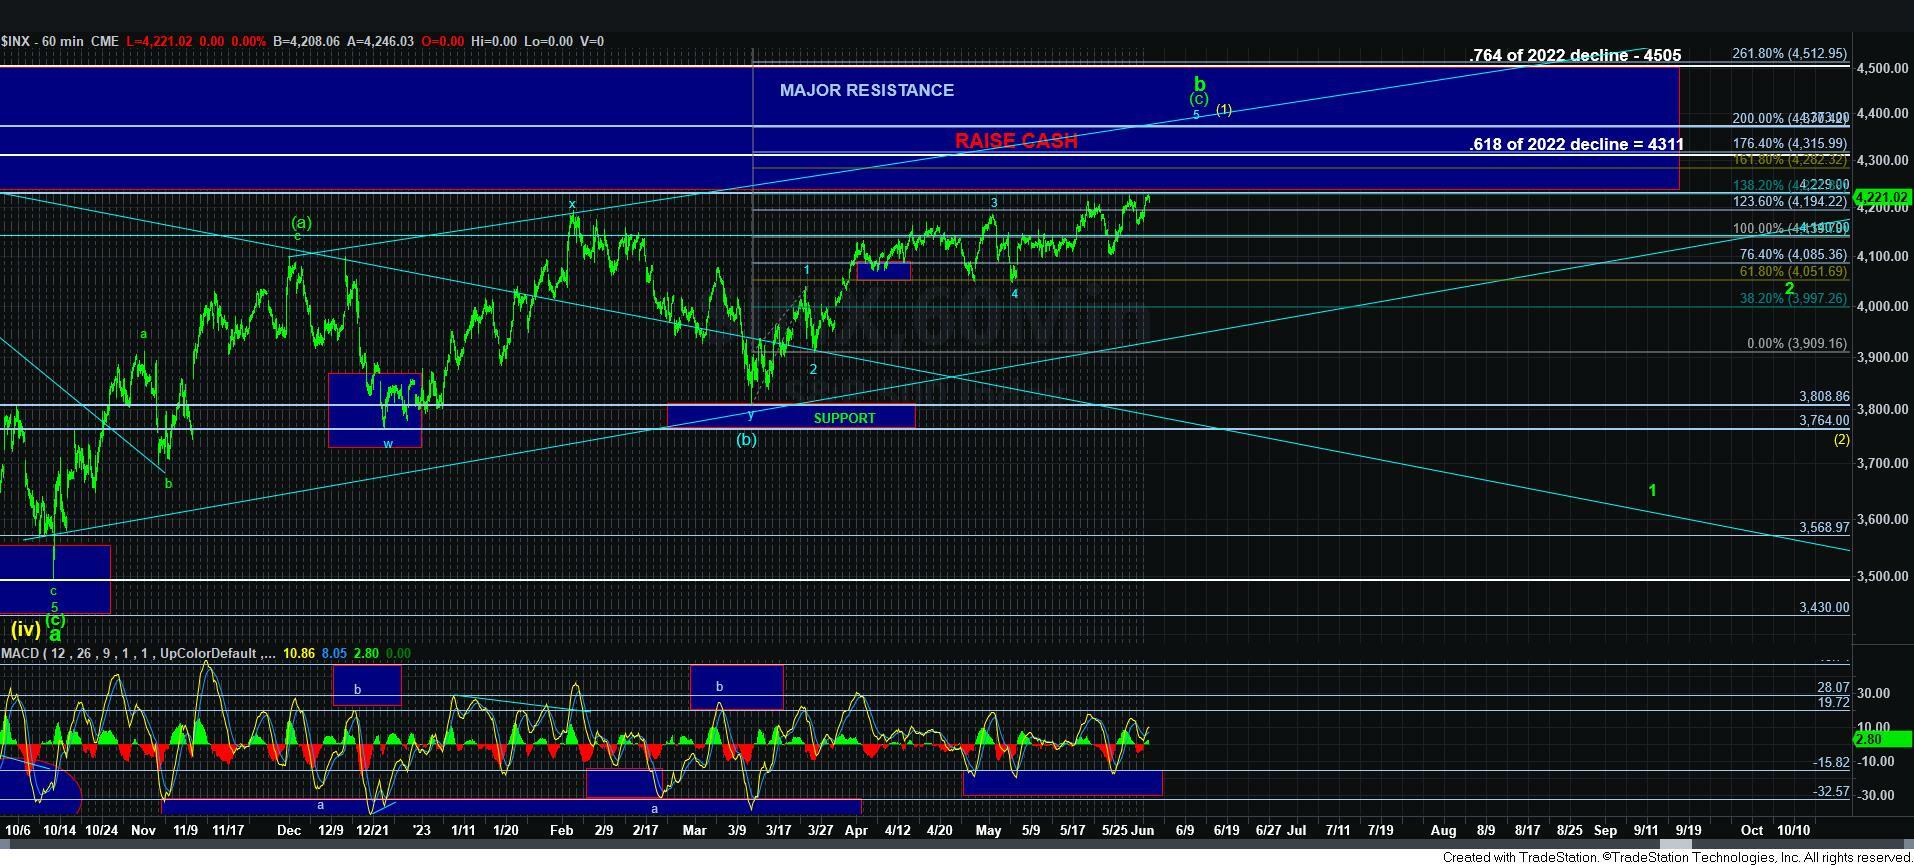Select the yellow (2) label at right edge

[1841, 439]
